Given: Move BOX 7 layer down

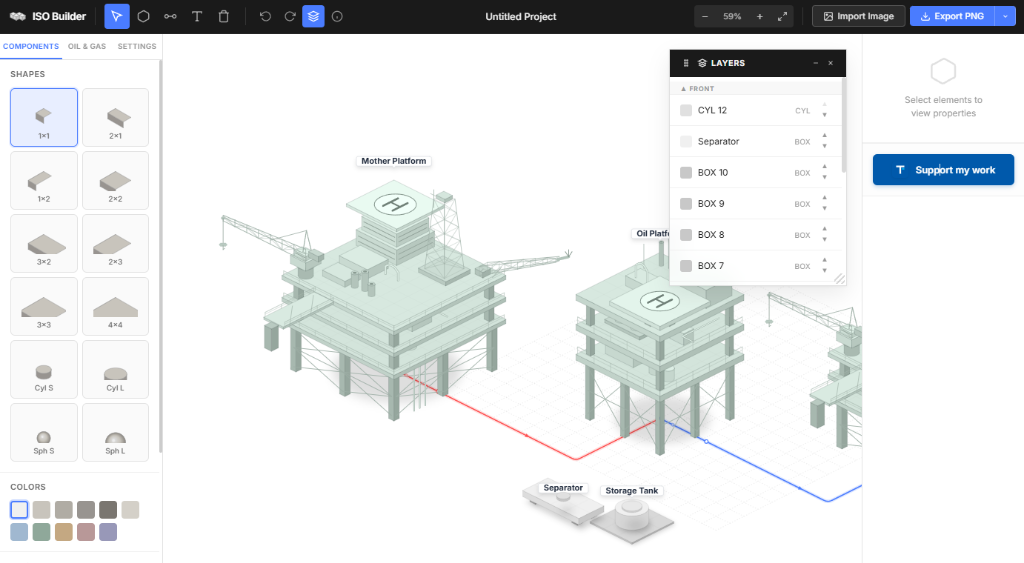Looking at the screenshot, I should tap(825, 270).
